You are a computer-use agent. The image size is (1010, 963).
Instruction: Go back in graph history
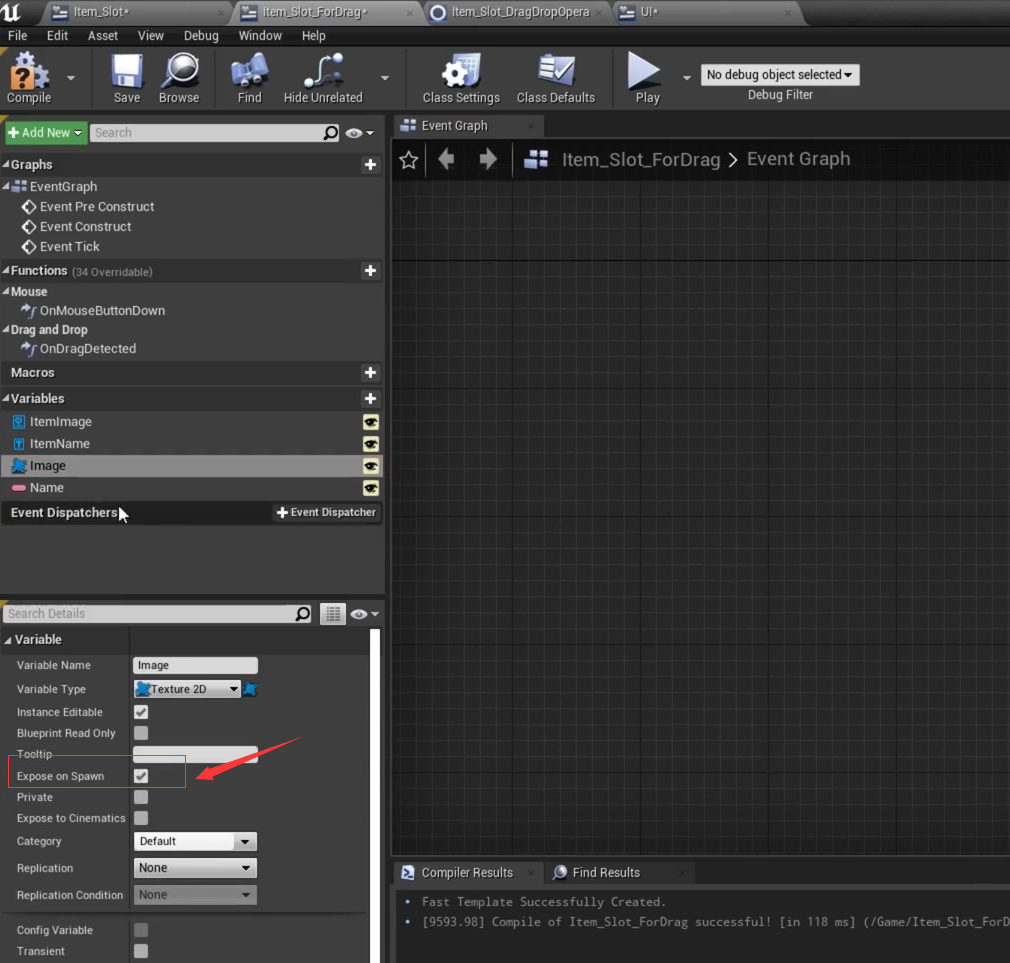446,158
